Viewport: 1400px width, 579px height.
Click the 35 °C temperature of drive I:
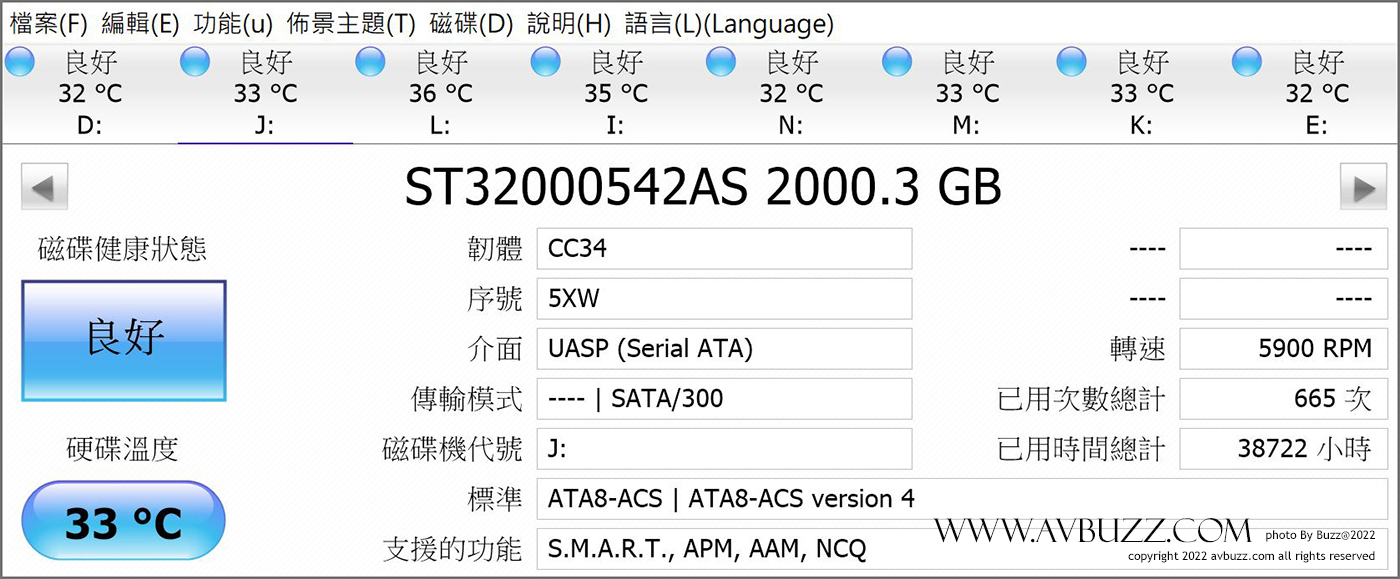(616, 94)
